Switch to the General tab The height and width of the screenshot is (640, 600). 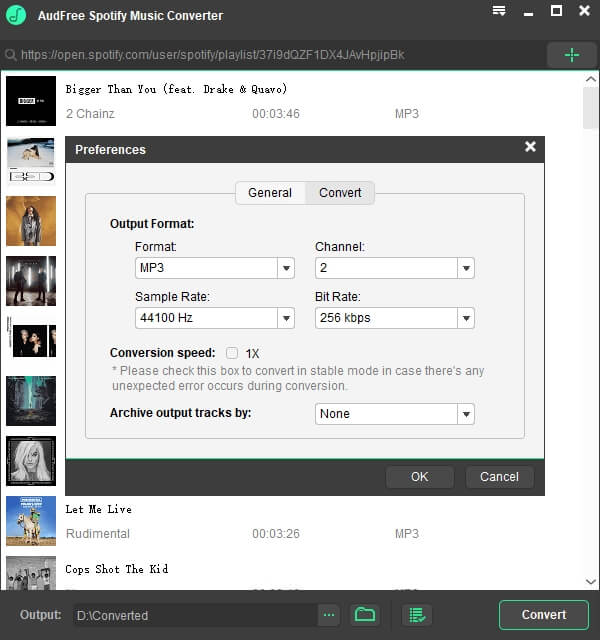(x=270, y=193)
